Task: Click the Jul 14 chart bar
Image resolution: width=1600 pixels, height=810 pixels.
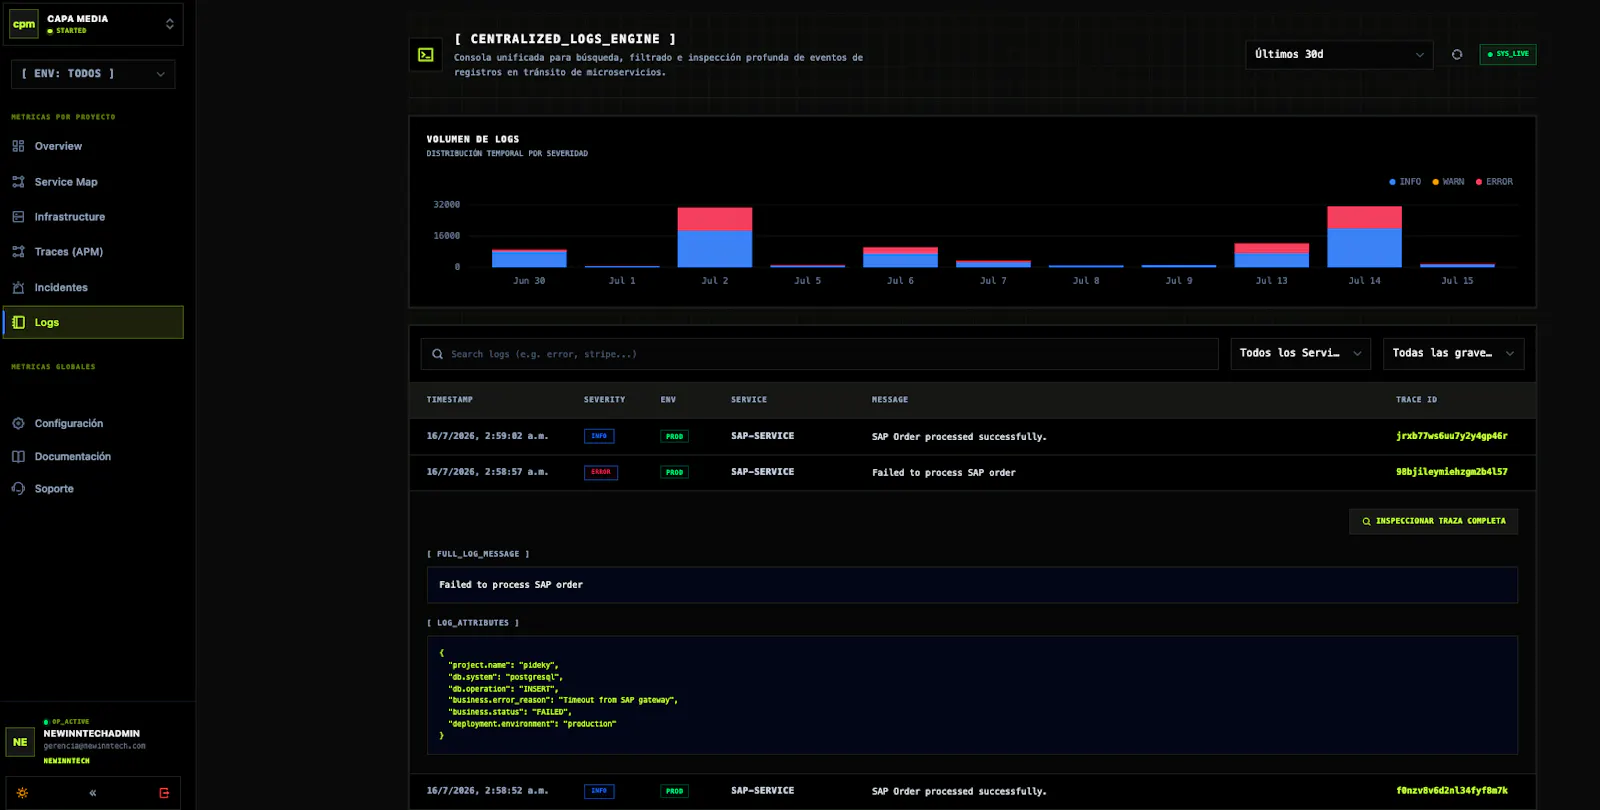Action: [x=1364, y=237]
